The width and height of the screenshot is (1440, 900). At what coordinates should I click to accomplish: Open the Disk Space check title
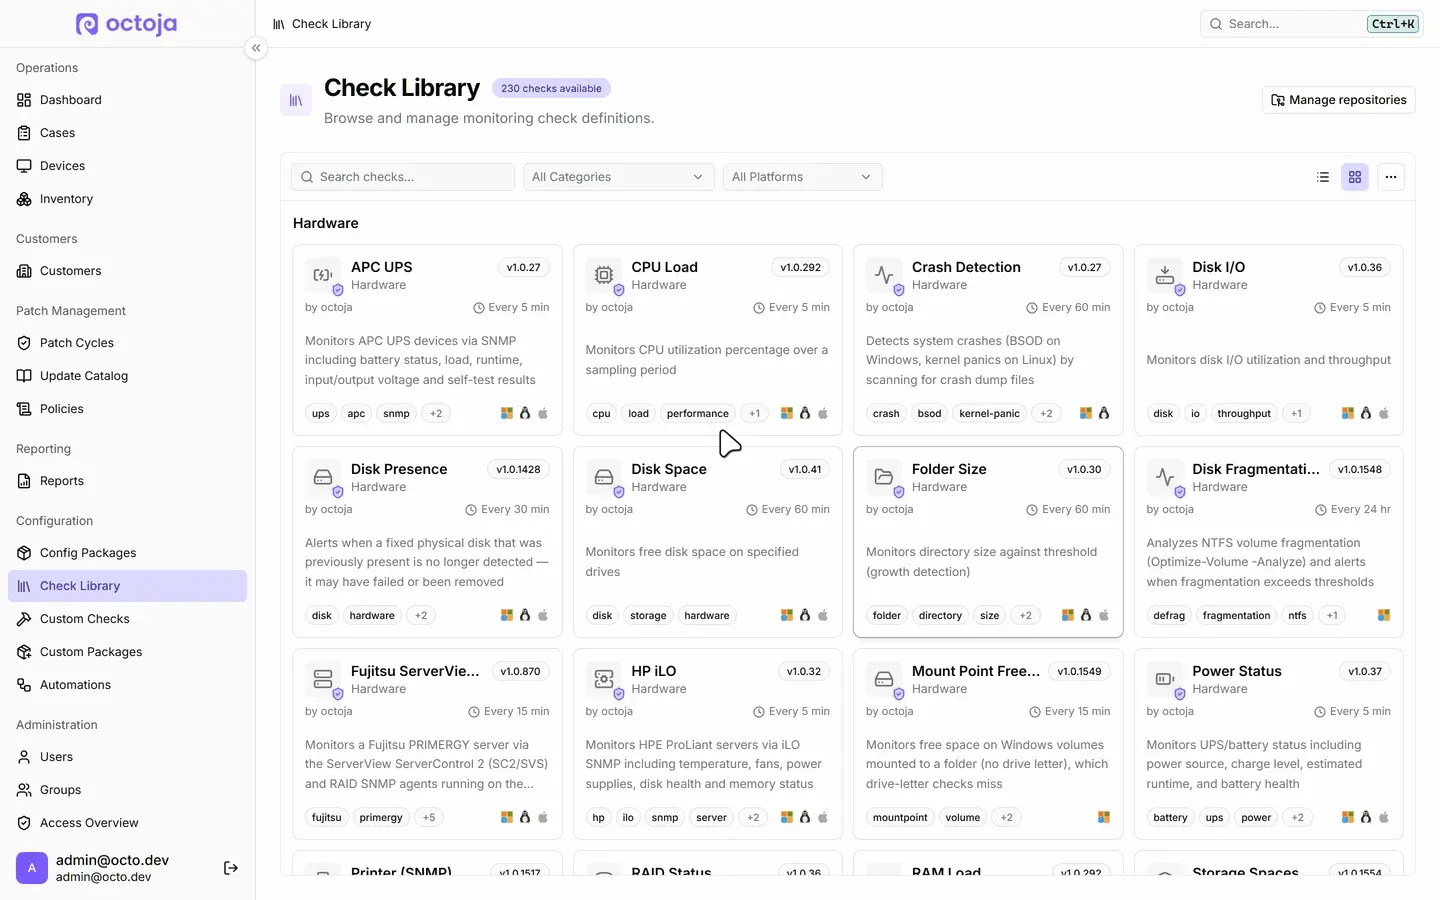(669, 469)
